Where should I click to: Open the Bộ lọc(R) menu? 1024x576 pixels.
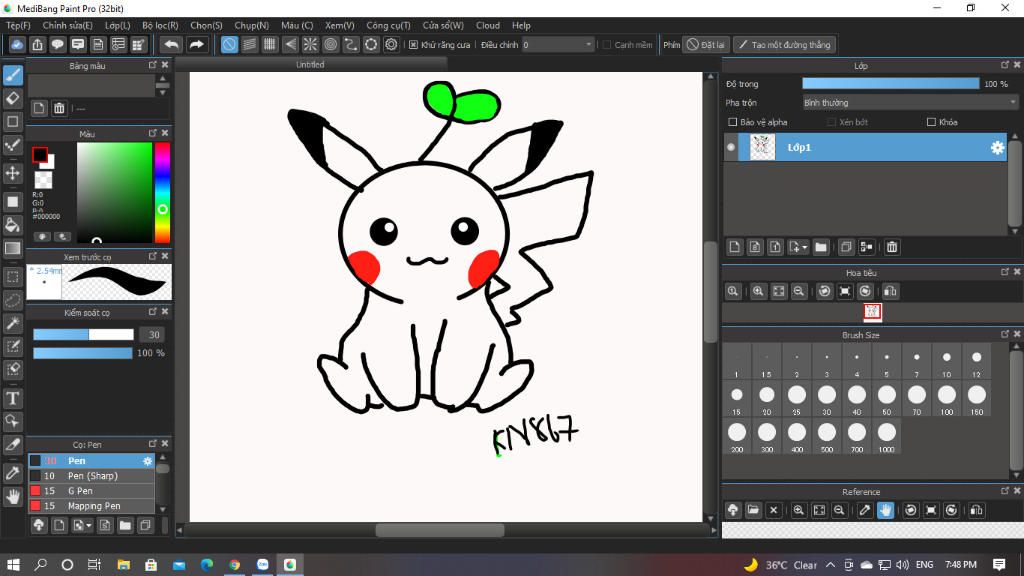[x=160, y=25]
